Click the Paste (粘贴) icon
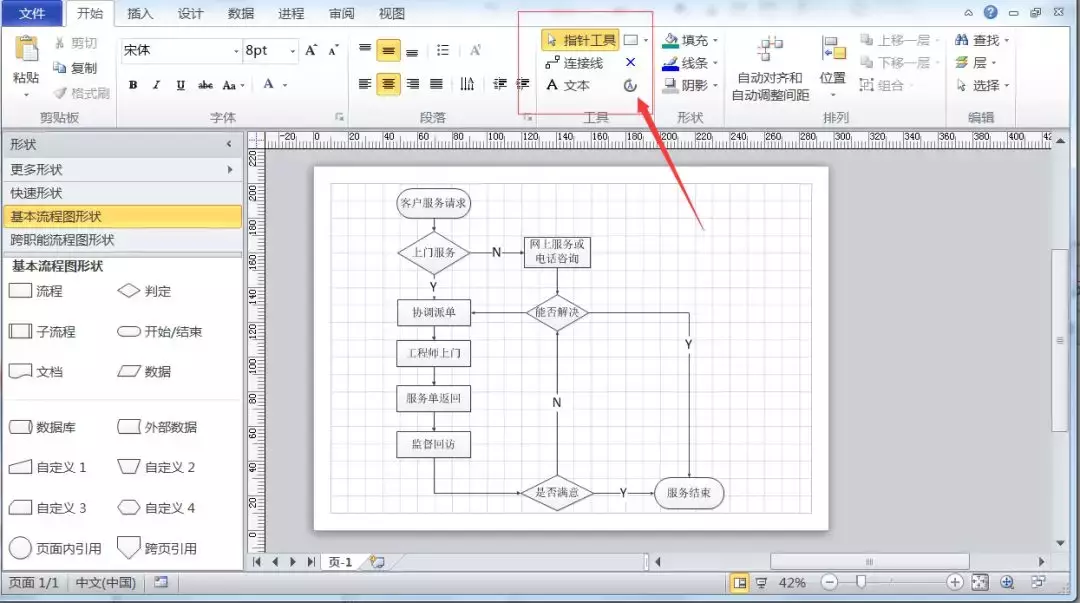This screenshot has height=603, width=1080. 26,50
